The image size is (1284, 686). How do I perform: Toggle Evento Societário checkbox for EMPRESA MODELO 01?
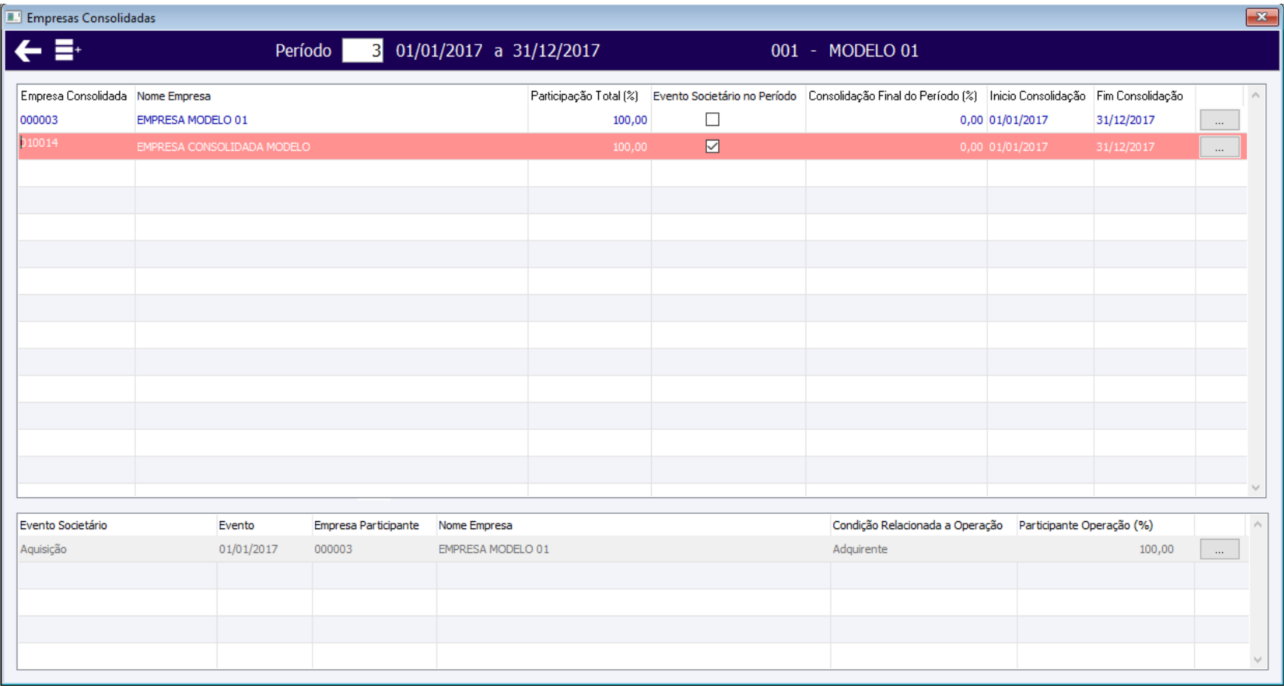tap(713, 119)
